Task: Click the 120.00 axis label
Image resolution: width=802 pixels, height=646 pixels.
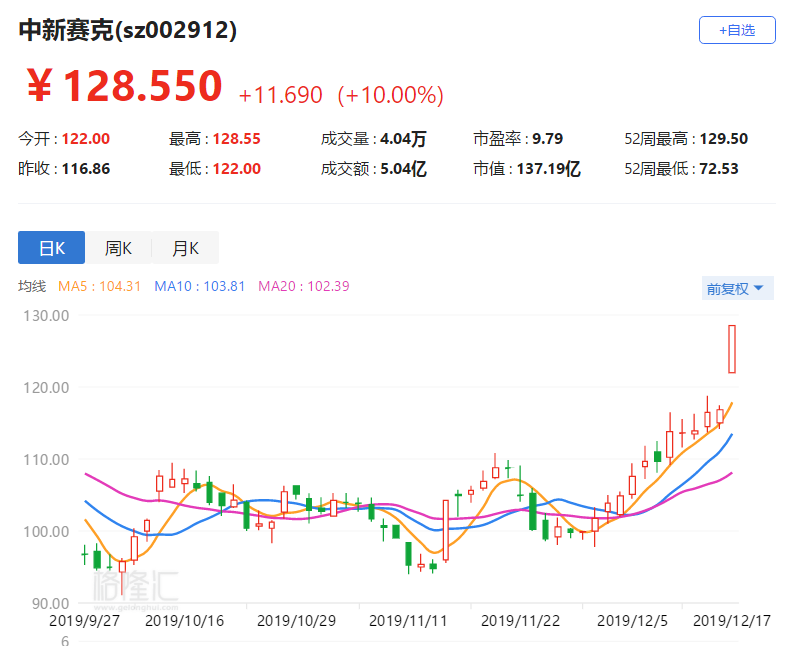Action: [46, 388]
